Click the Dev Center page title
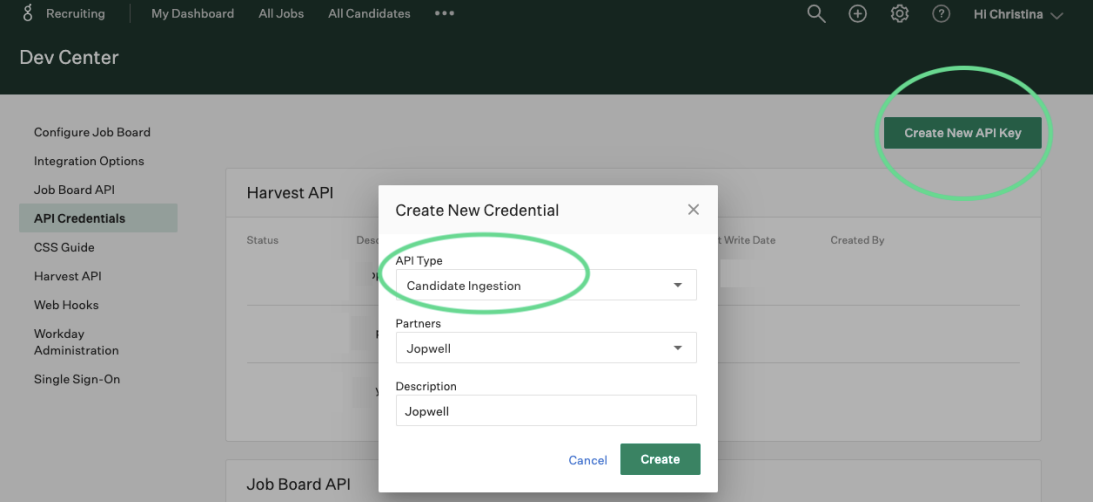The image size is (1094, 504). (69, 57)
